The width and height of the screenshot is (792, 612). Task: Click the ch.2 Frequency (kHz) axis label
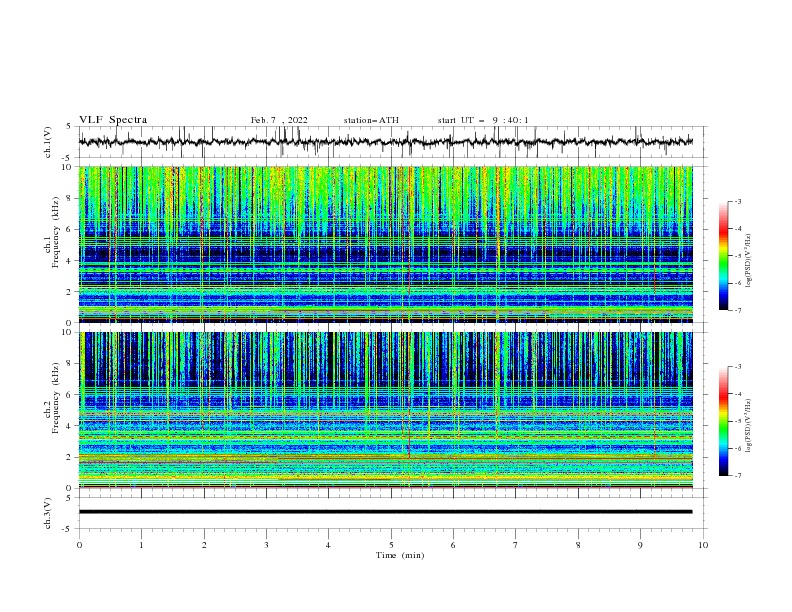[52, 410]
